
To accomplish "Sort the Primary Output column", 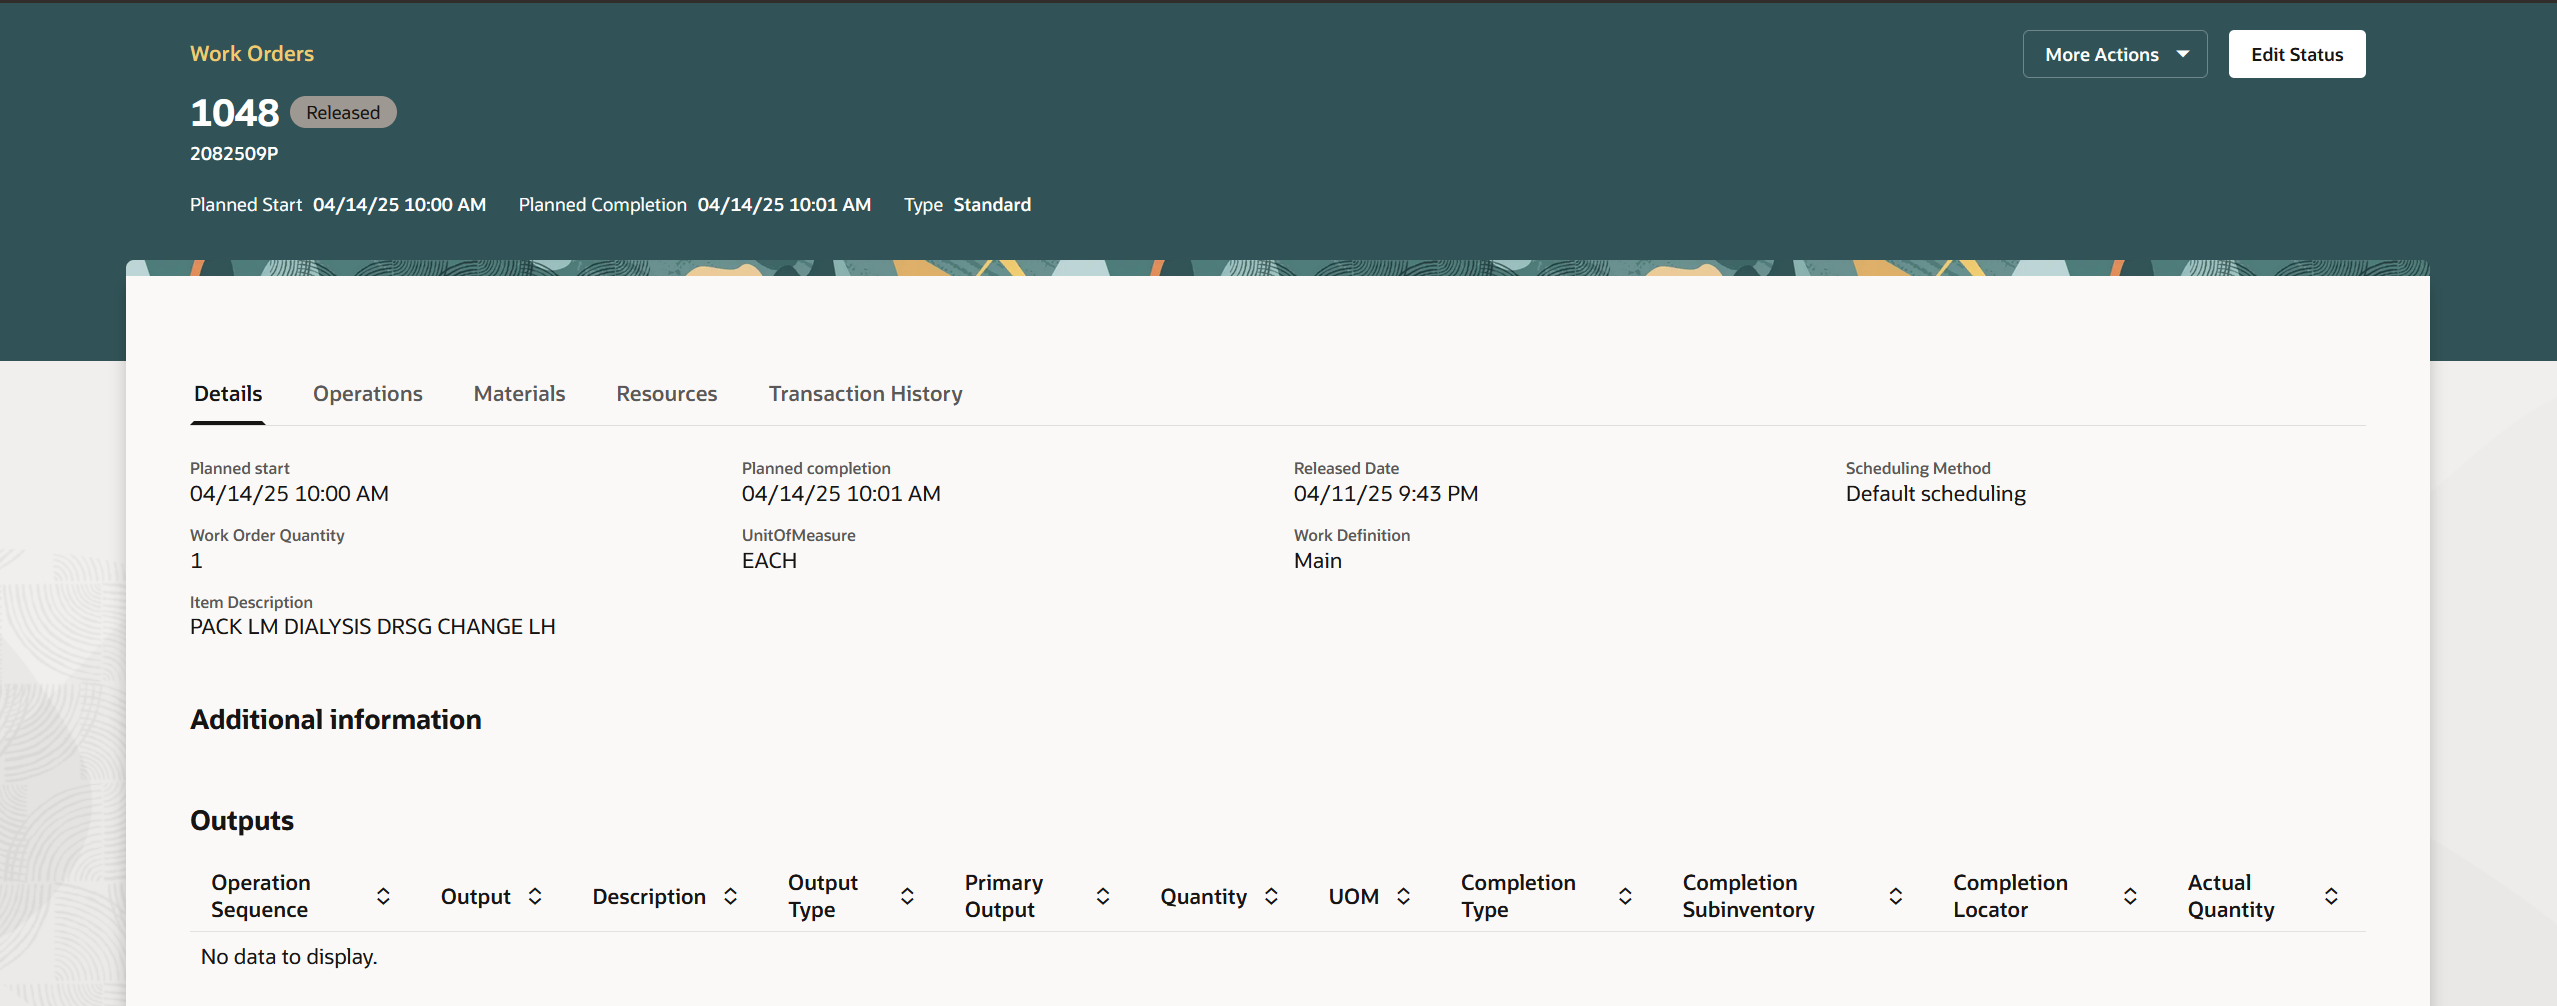I will point(1101,895).
